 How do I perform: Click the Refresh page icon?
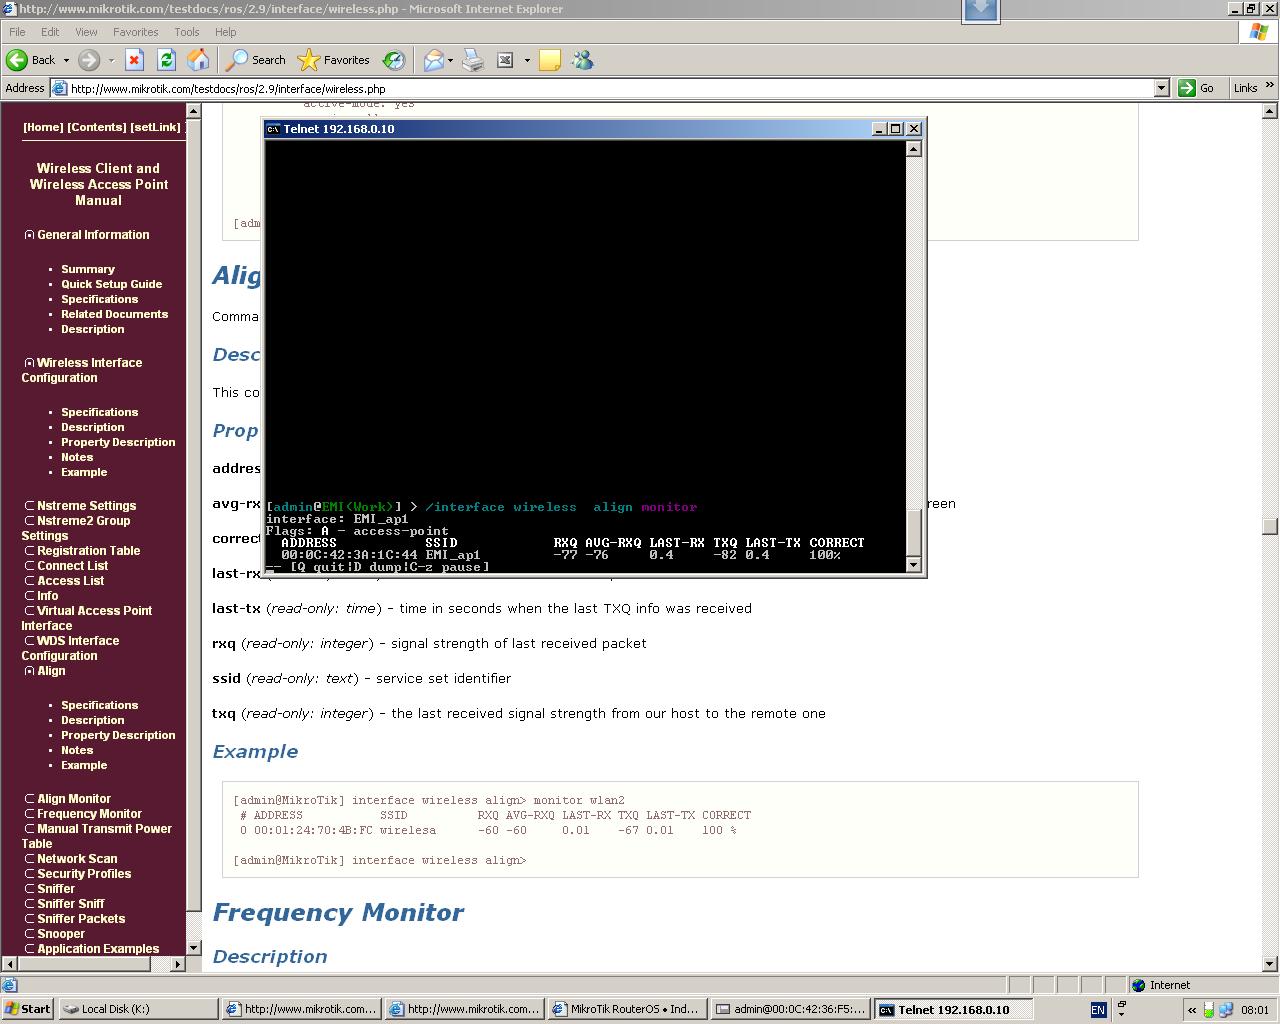(x=166, y=60)
